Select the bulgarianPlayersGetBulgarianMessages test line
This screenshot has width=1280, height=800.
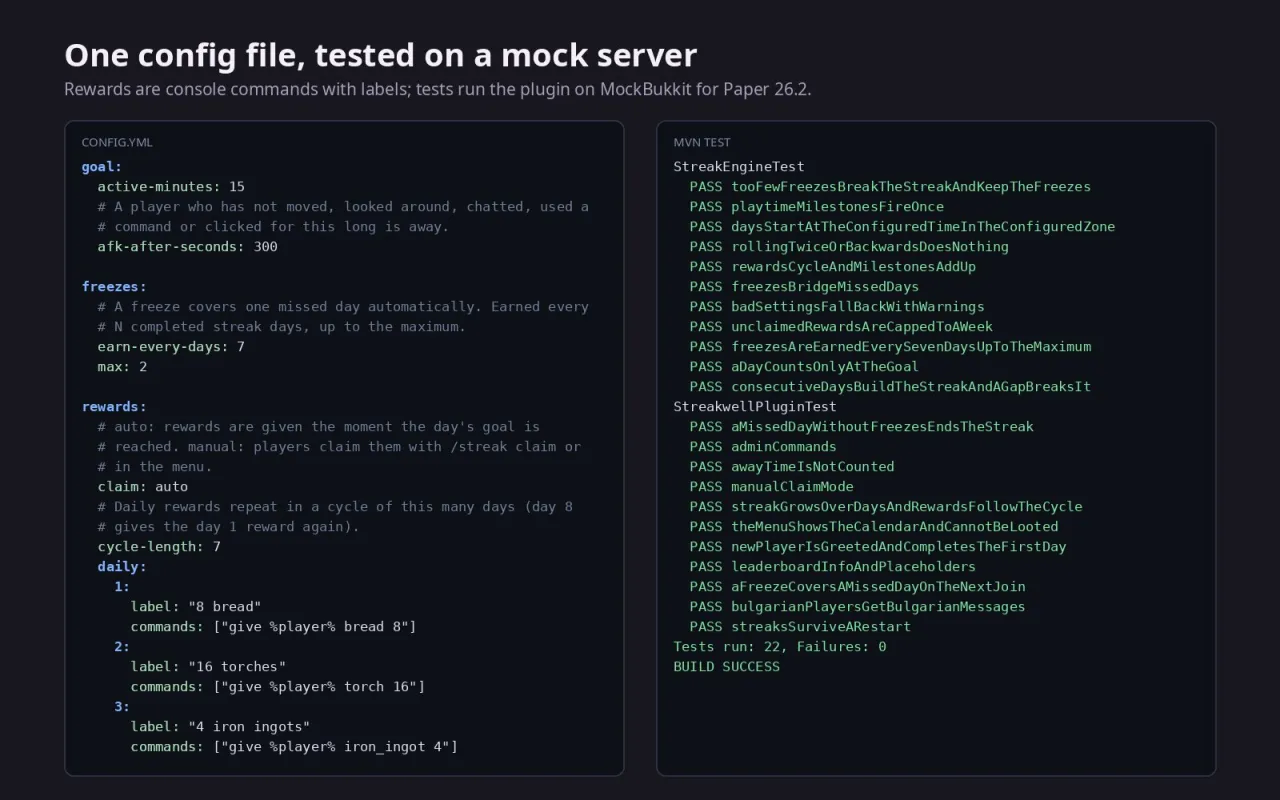857,607
